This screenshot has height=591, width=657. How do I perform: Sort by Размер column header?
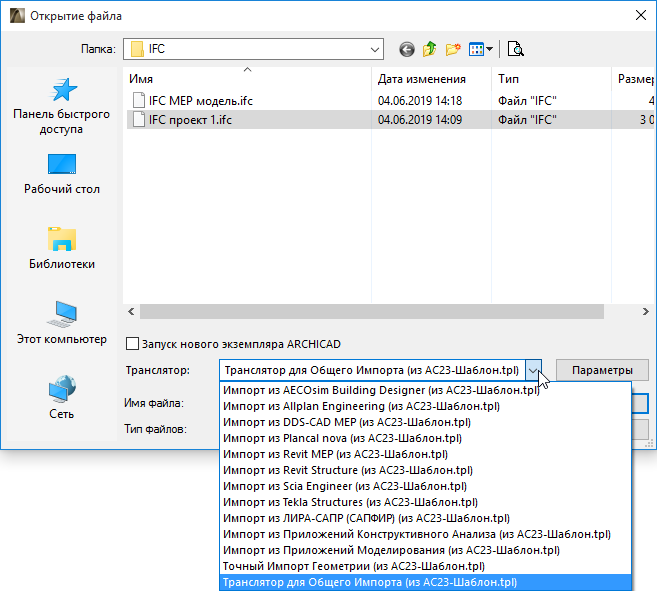point(634,79)
